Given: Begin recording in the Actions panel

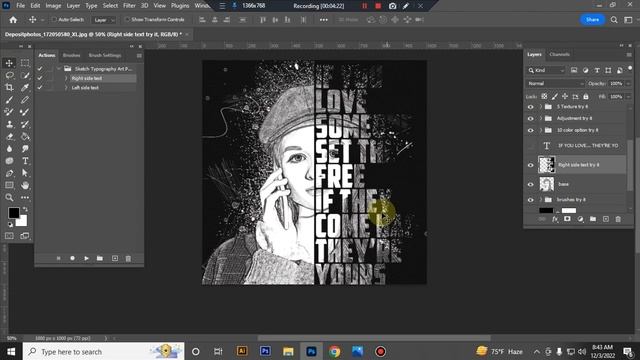Looking at the screenshot, I should 72,258.
